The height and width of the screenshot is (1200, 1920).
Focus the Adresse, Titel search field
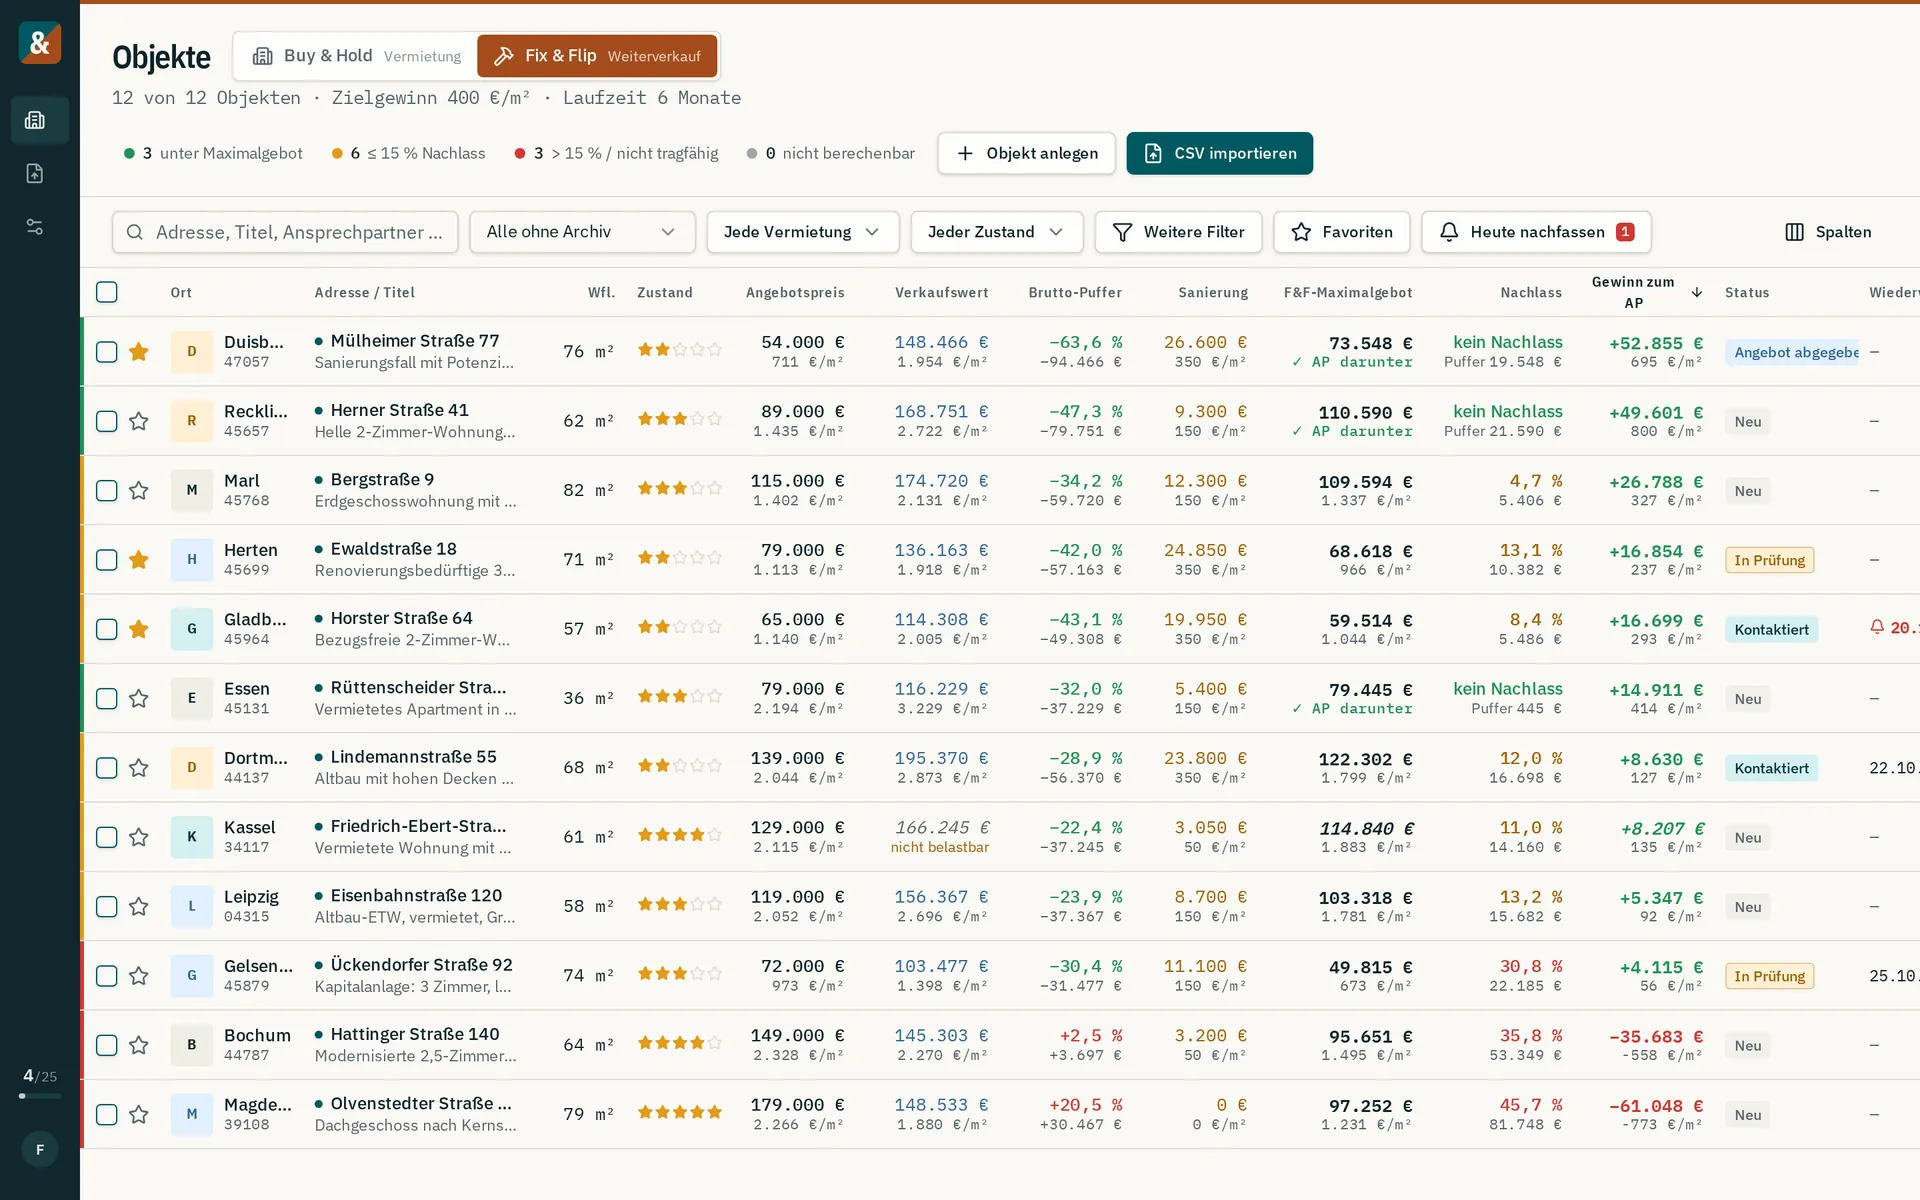pos(285,232)
